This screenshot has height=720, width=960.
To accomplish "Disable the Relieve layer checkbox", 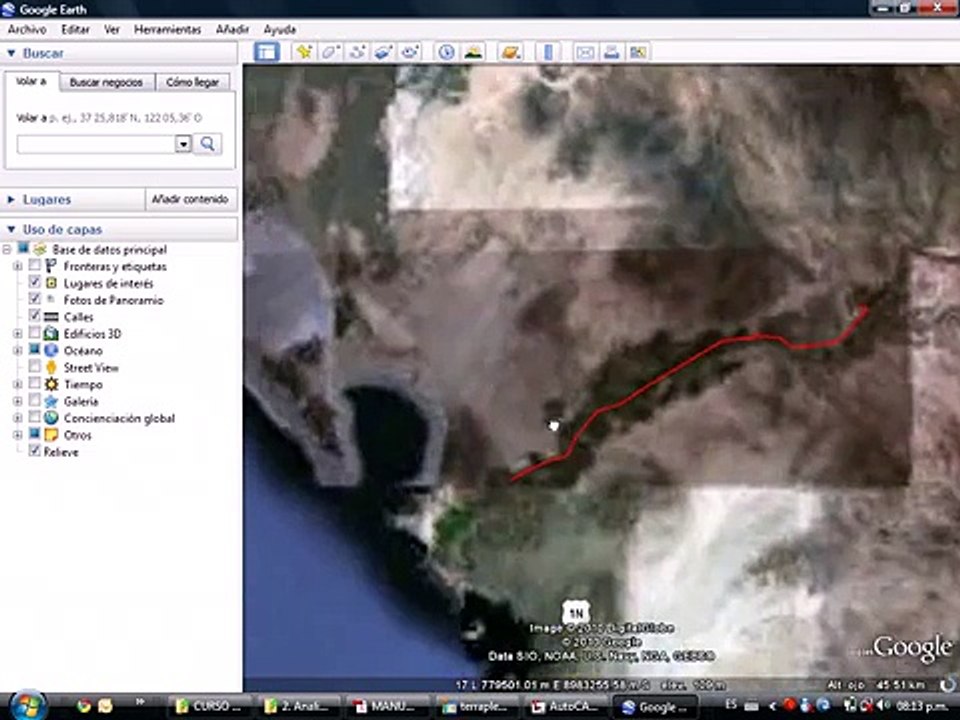I will tap(35, 451).
